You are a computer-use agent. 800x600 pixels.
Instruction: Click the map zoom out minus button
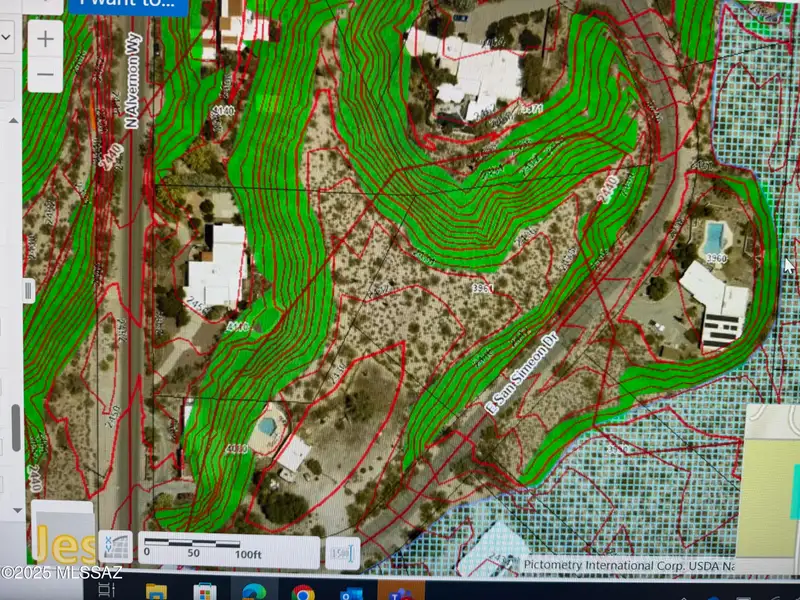pyautogui.click(x=46, y=75)
